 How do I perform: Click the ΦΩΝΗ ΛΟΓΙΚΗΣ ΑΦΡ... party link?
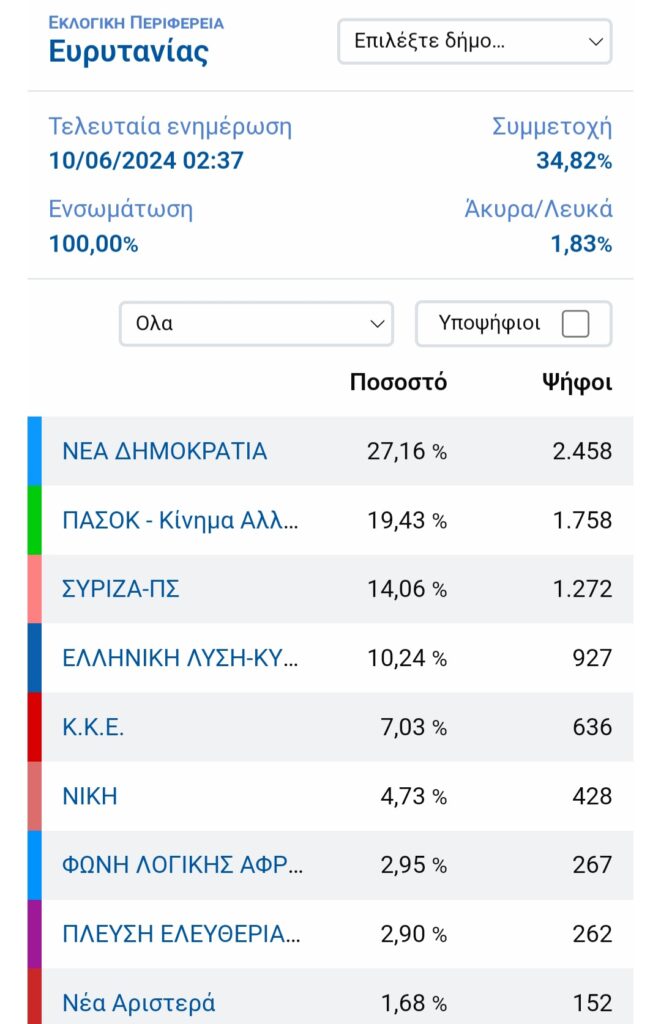[182, 865]
